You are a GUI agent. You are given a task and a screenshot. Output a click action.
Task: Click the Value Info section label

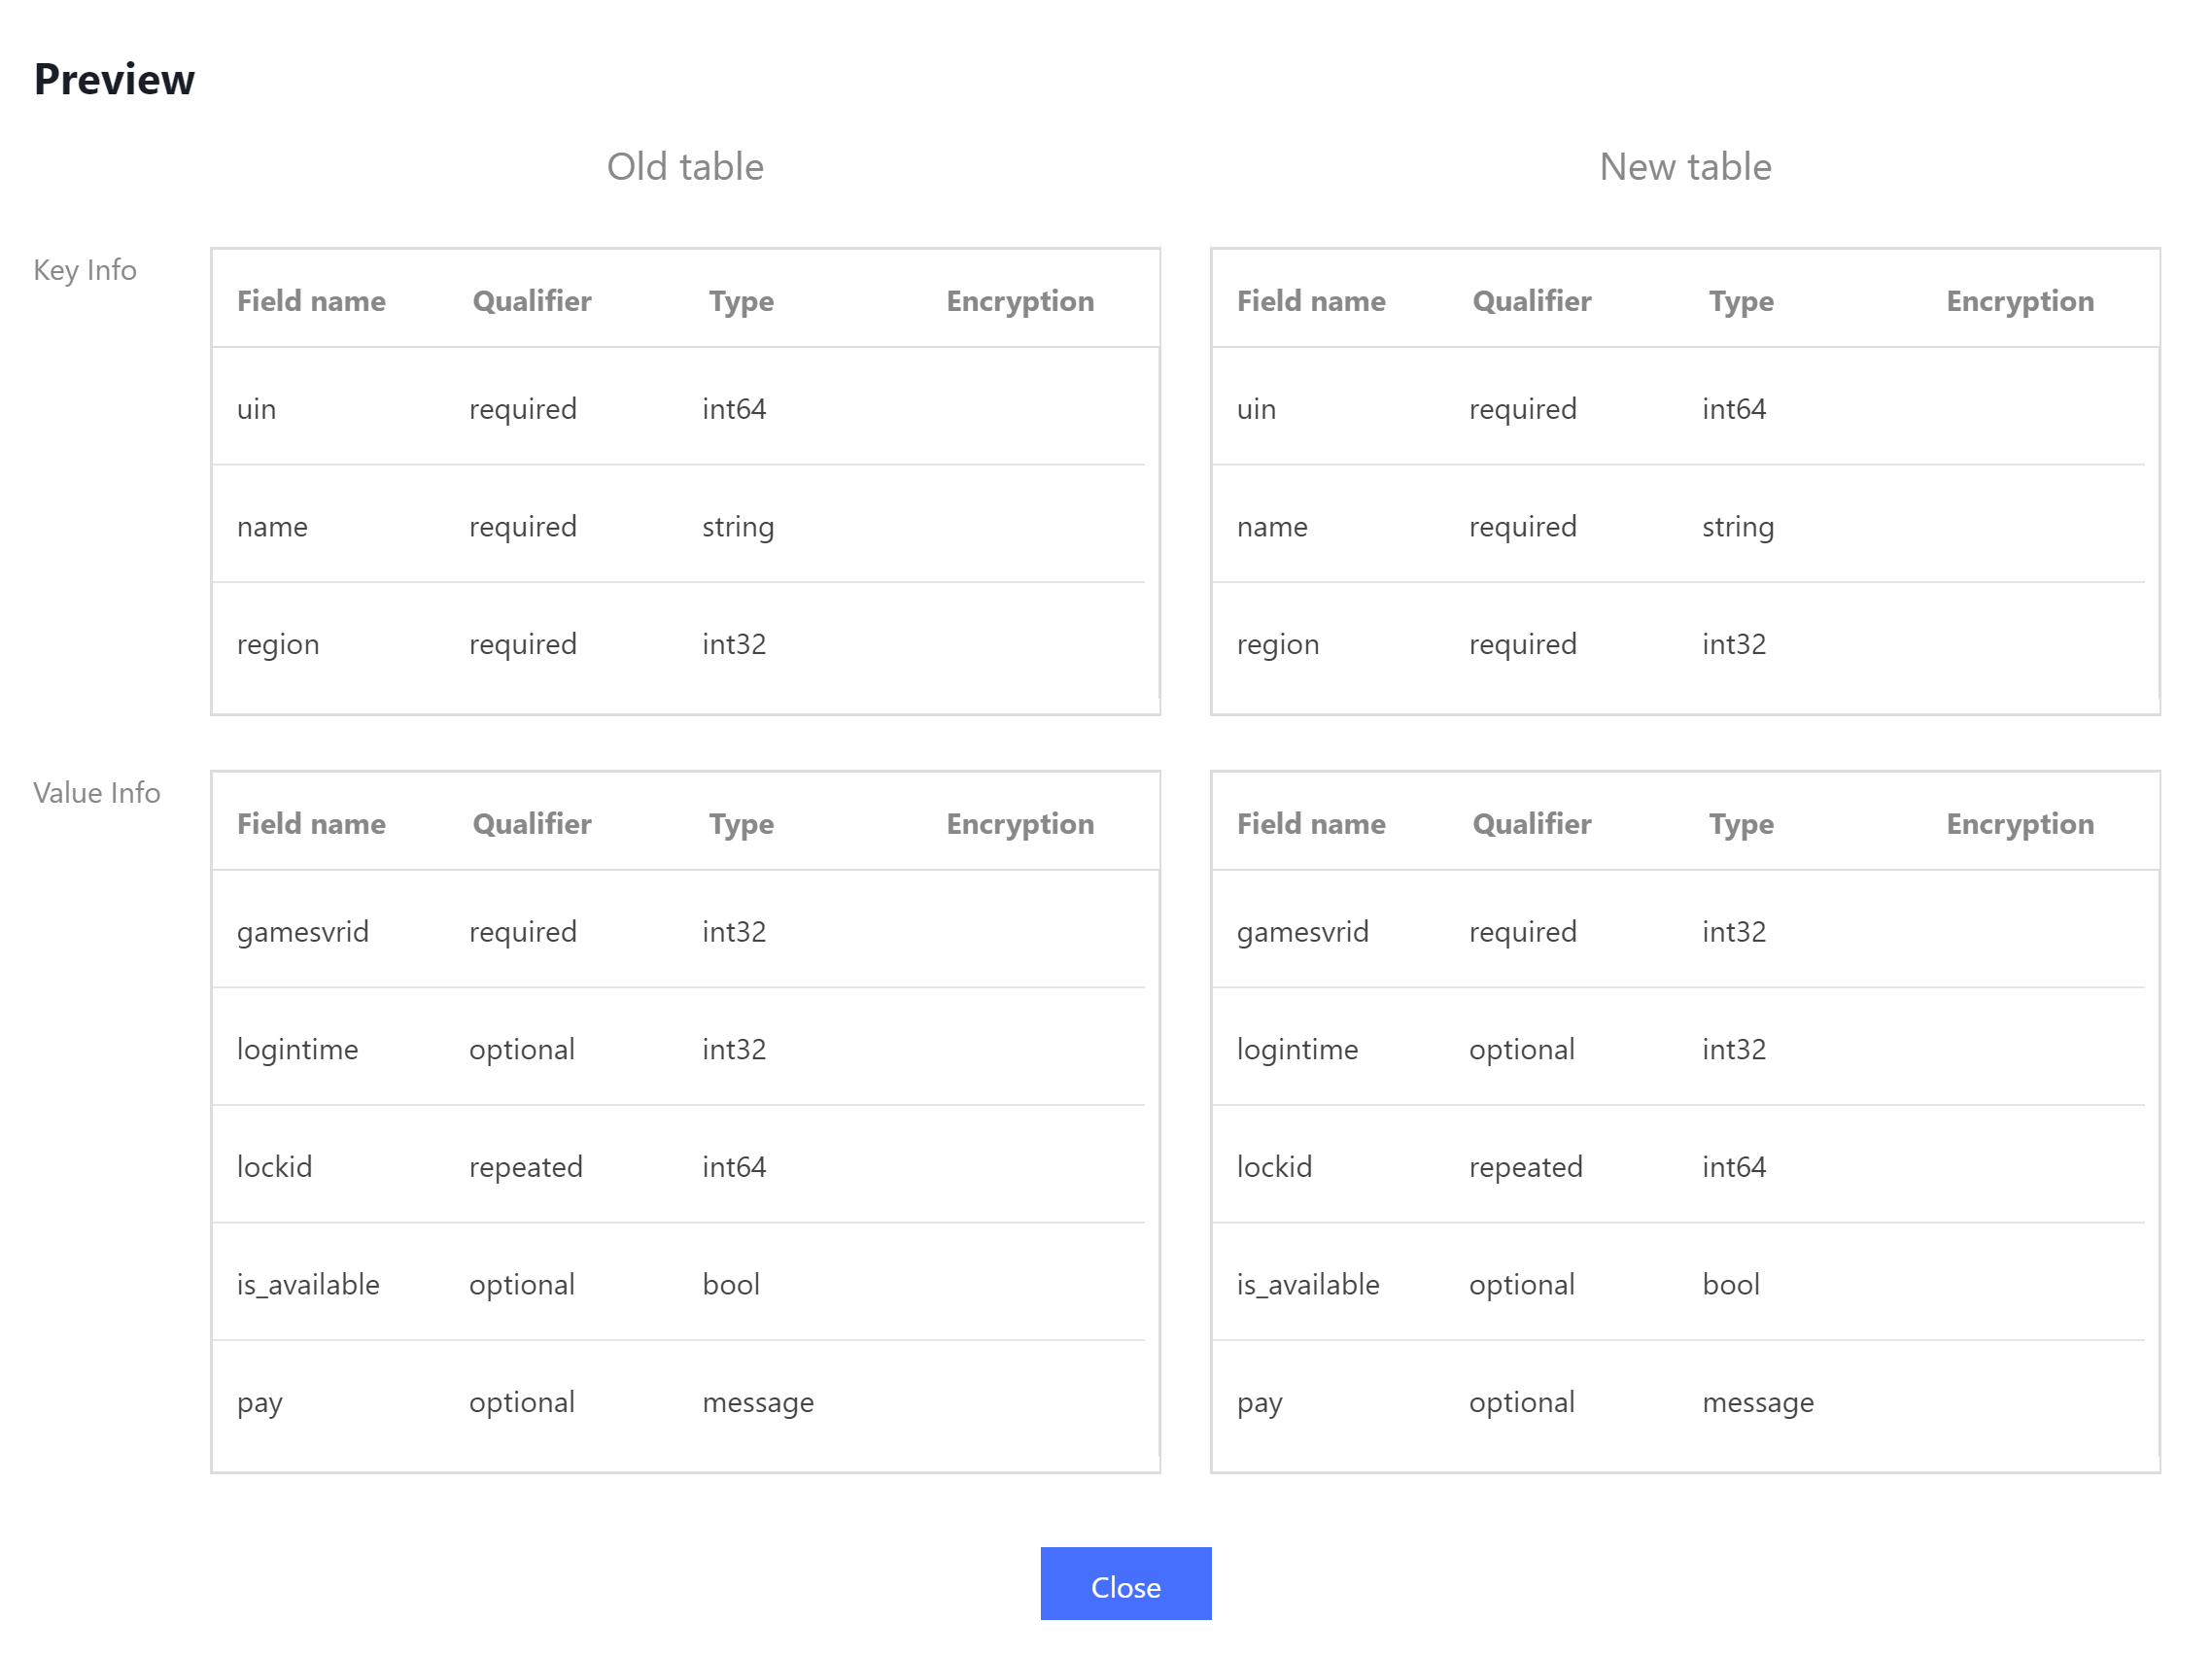click(97, 793)
